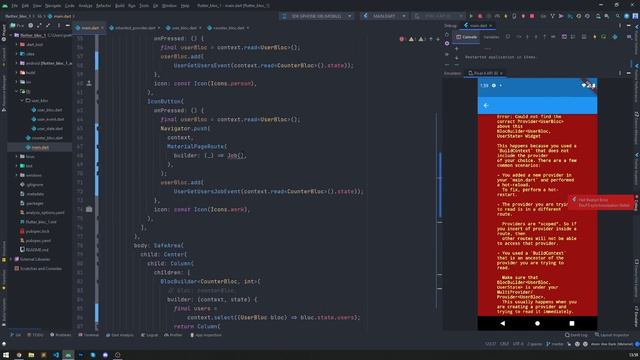Open the Project tool window sidebar button
Image resolution: width=640 pixels, height=360 pixels.
(x=4, y=33)
